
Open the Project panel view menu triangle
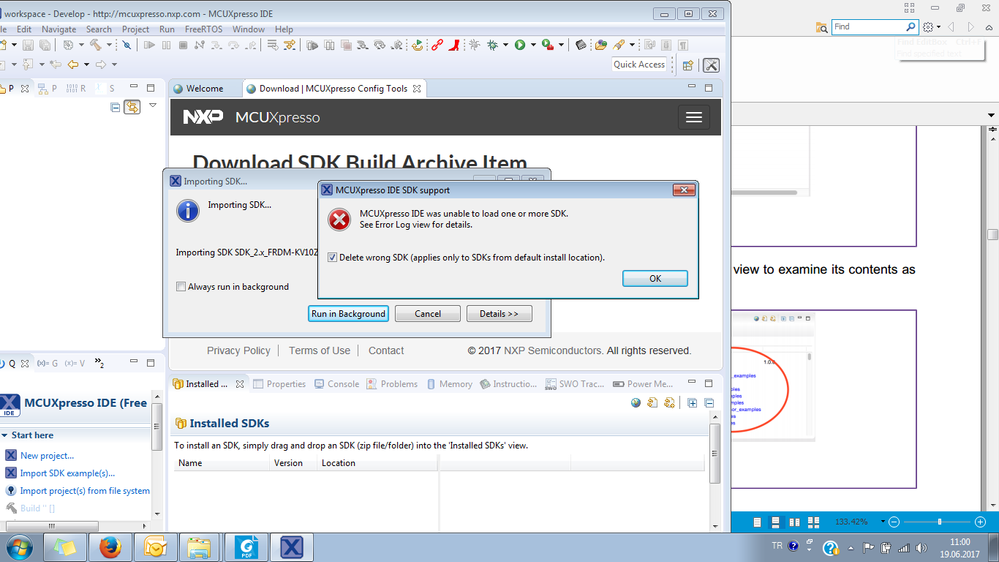(x=153, y=105)
